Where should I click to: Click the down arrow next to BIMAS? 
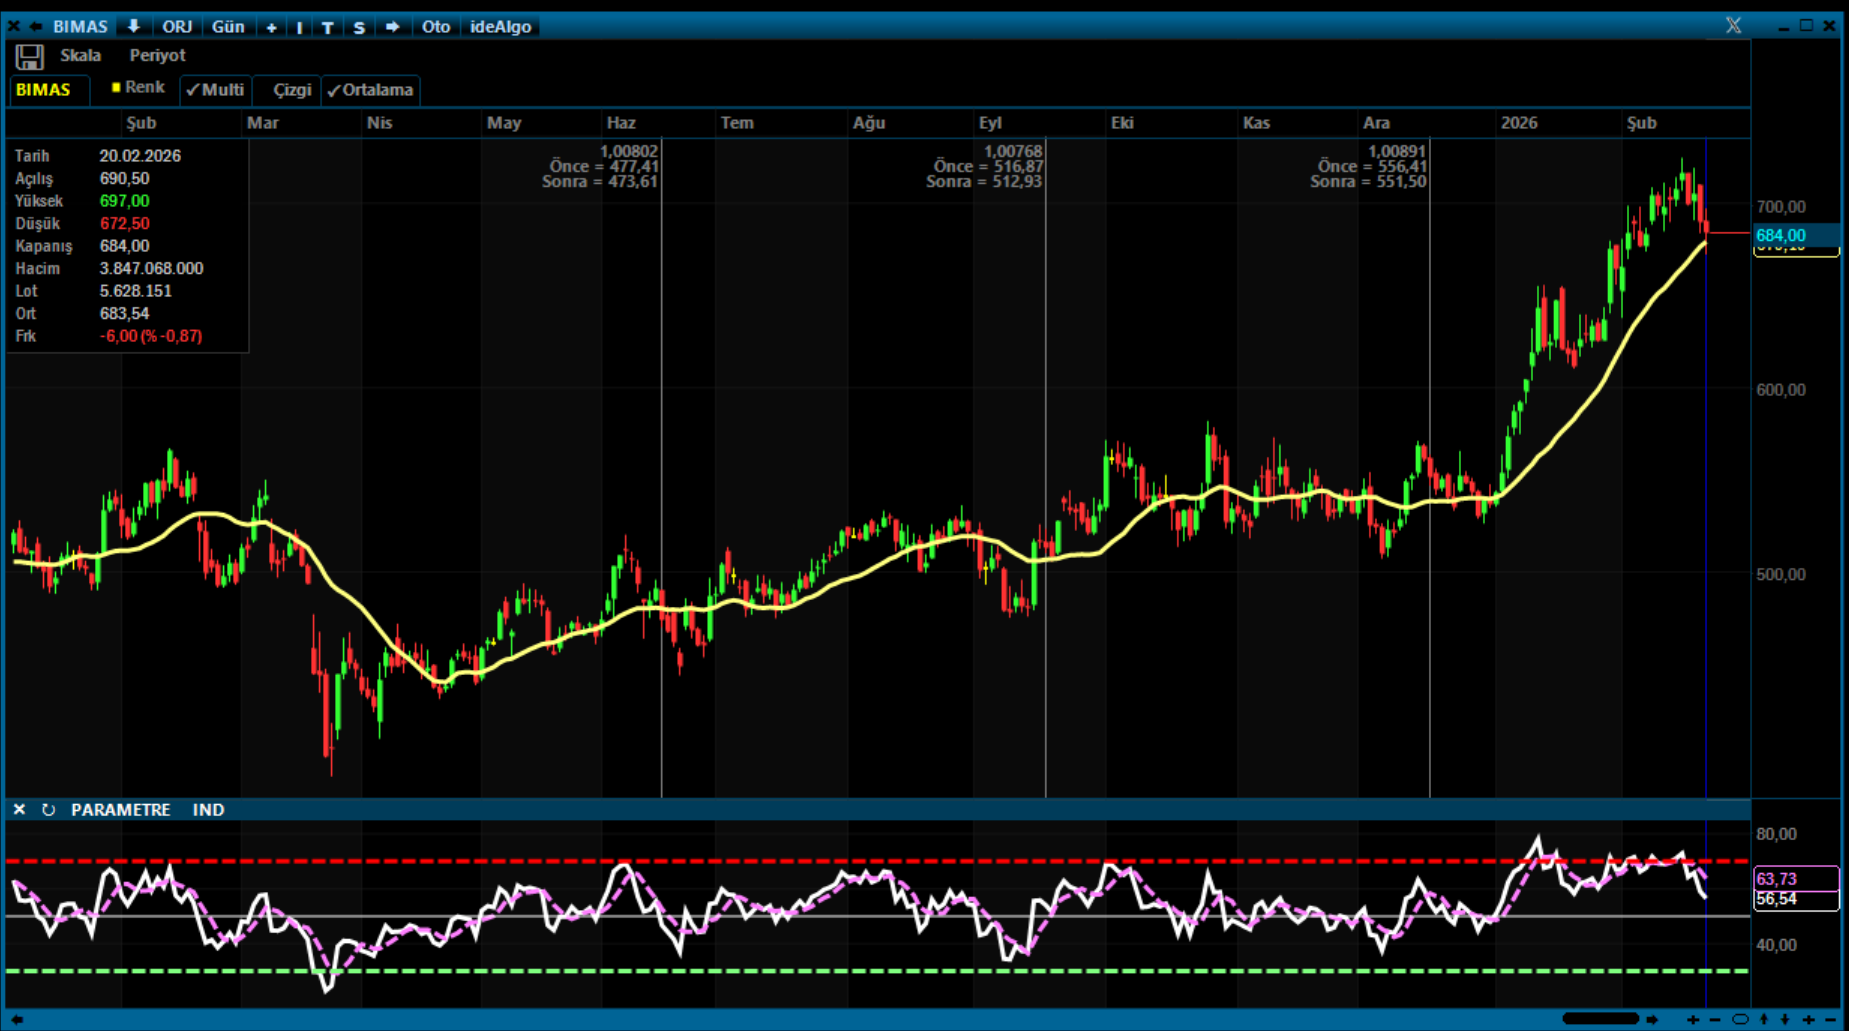click(x=133, y=27)
